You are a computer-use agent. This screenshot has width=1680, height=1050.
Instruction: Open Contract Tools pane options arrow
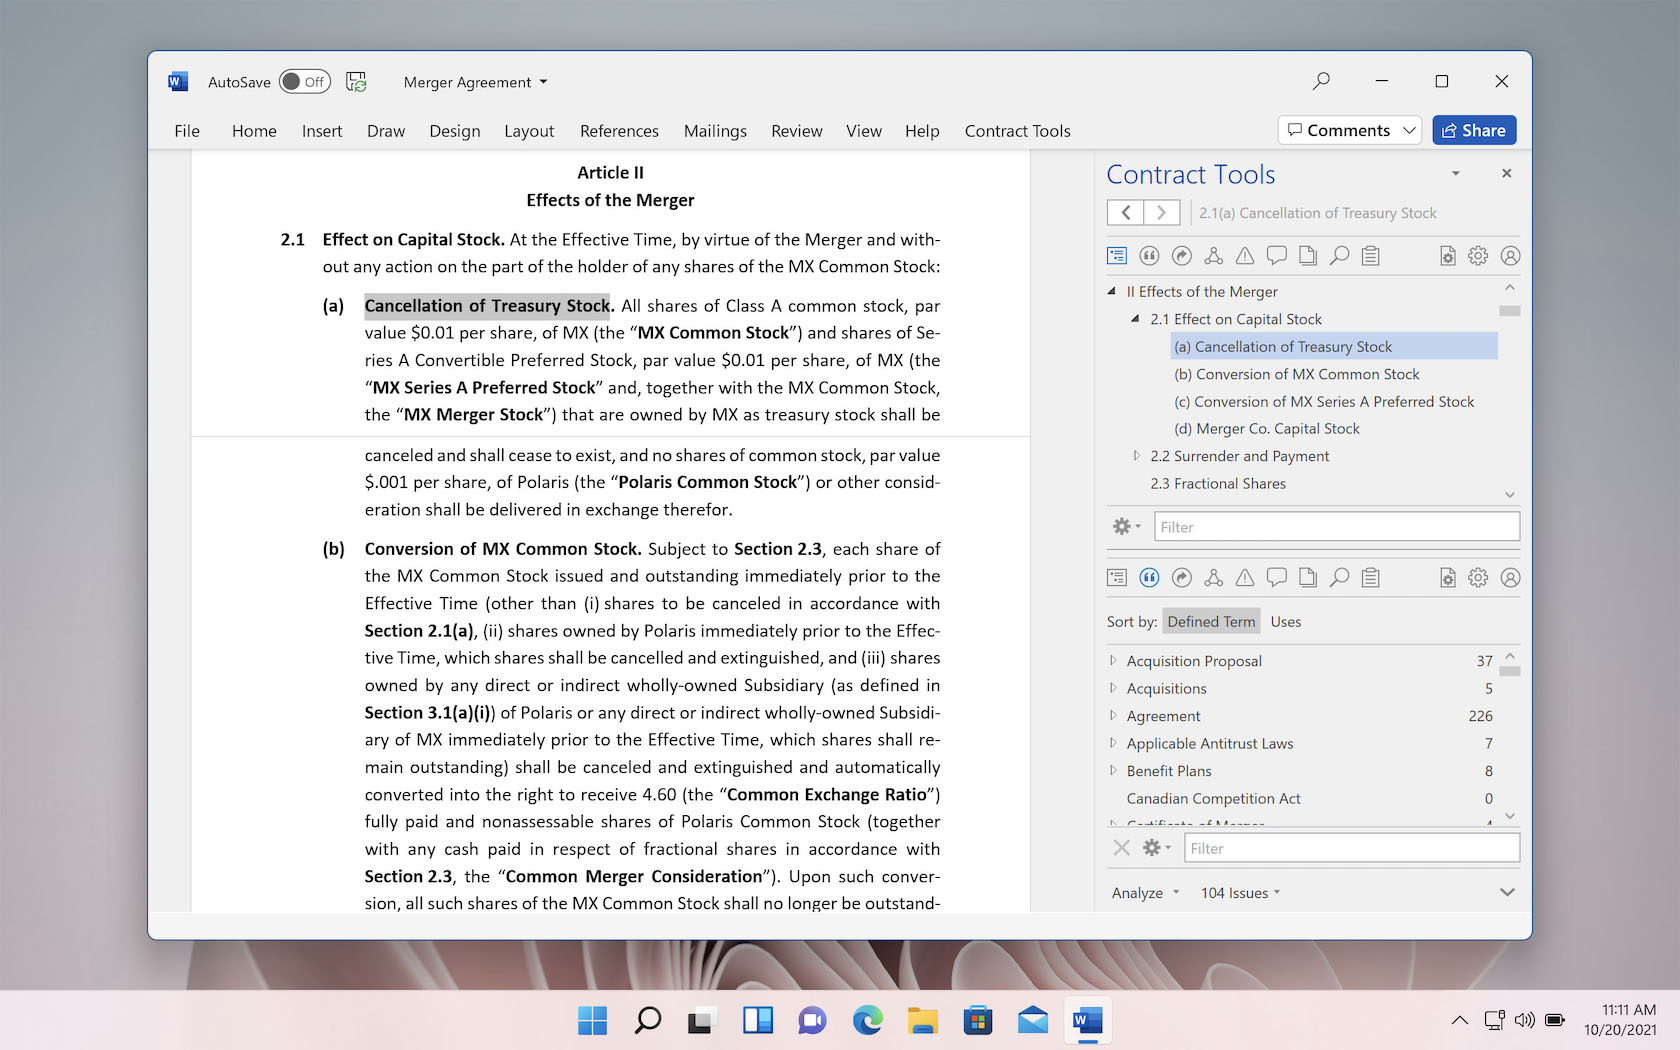tap(1456, 173)
